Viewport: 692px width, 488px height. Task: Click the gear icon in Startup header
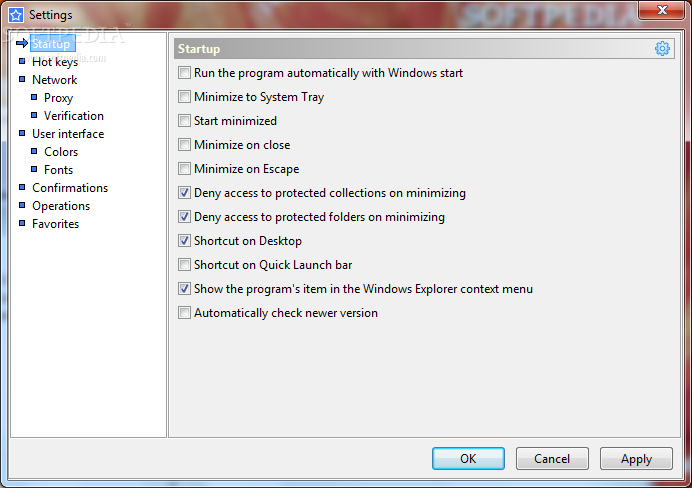(x=662, y=49)
